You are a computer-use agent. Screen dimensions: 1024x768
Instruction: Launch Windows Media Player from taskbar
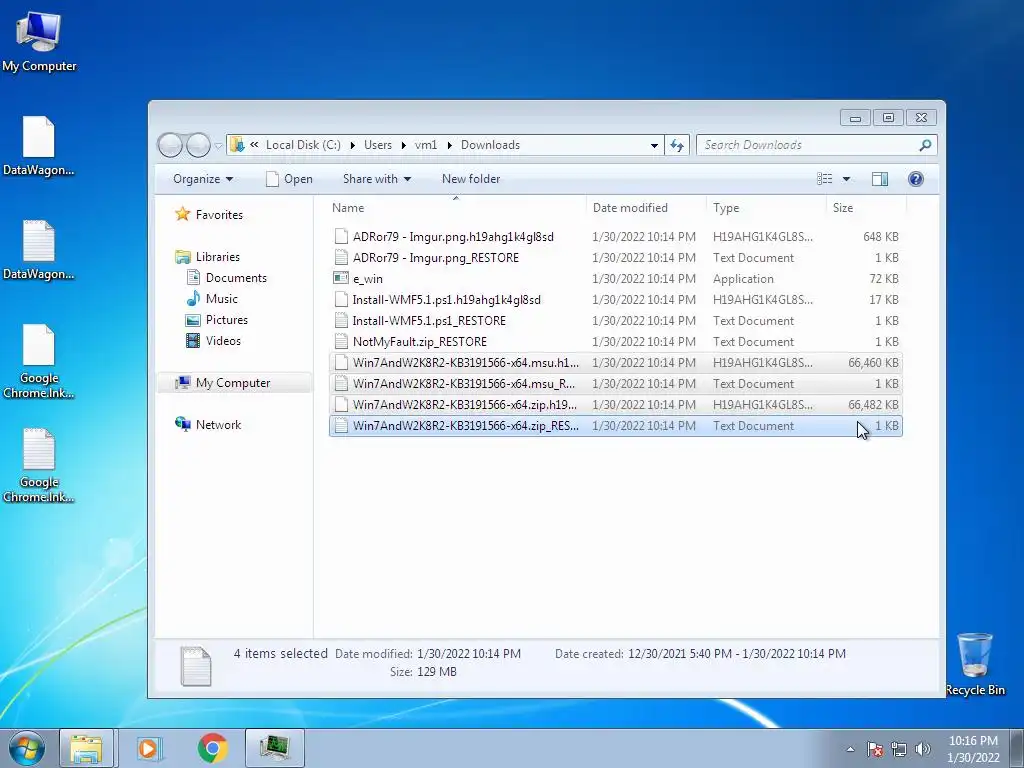[149, 748]
